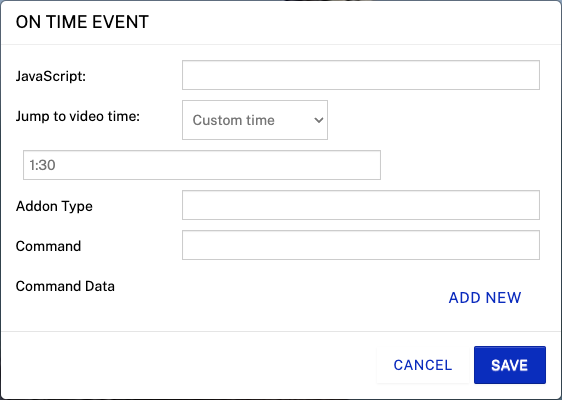
Task: Click the dropdown chevron beside Custom time
Action: click(319, 120)
